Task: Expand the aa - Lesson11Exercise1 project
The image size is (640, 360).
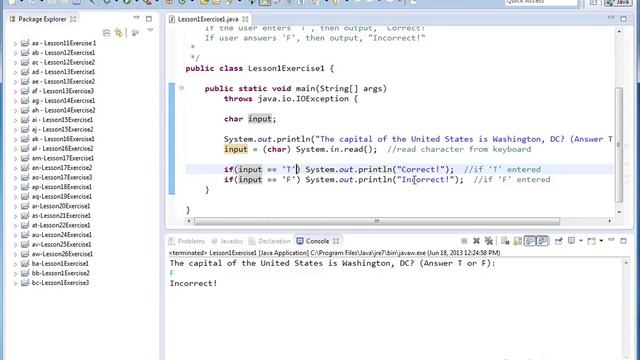Action: point(16,43)
